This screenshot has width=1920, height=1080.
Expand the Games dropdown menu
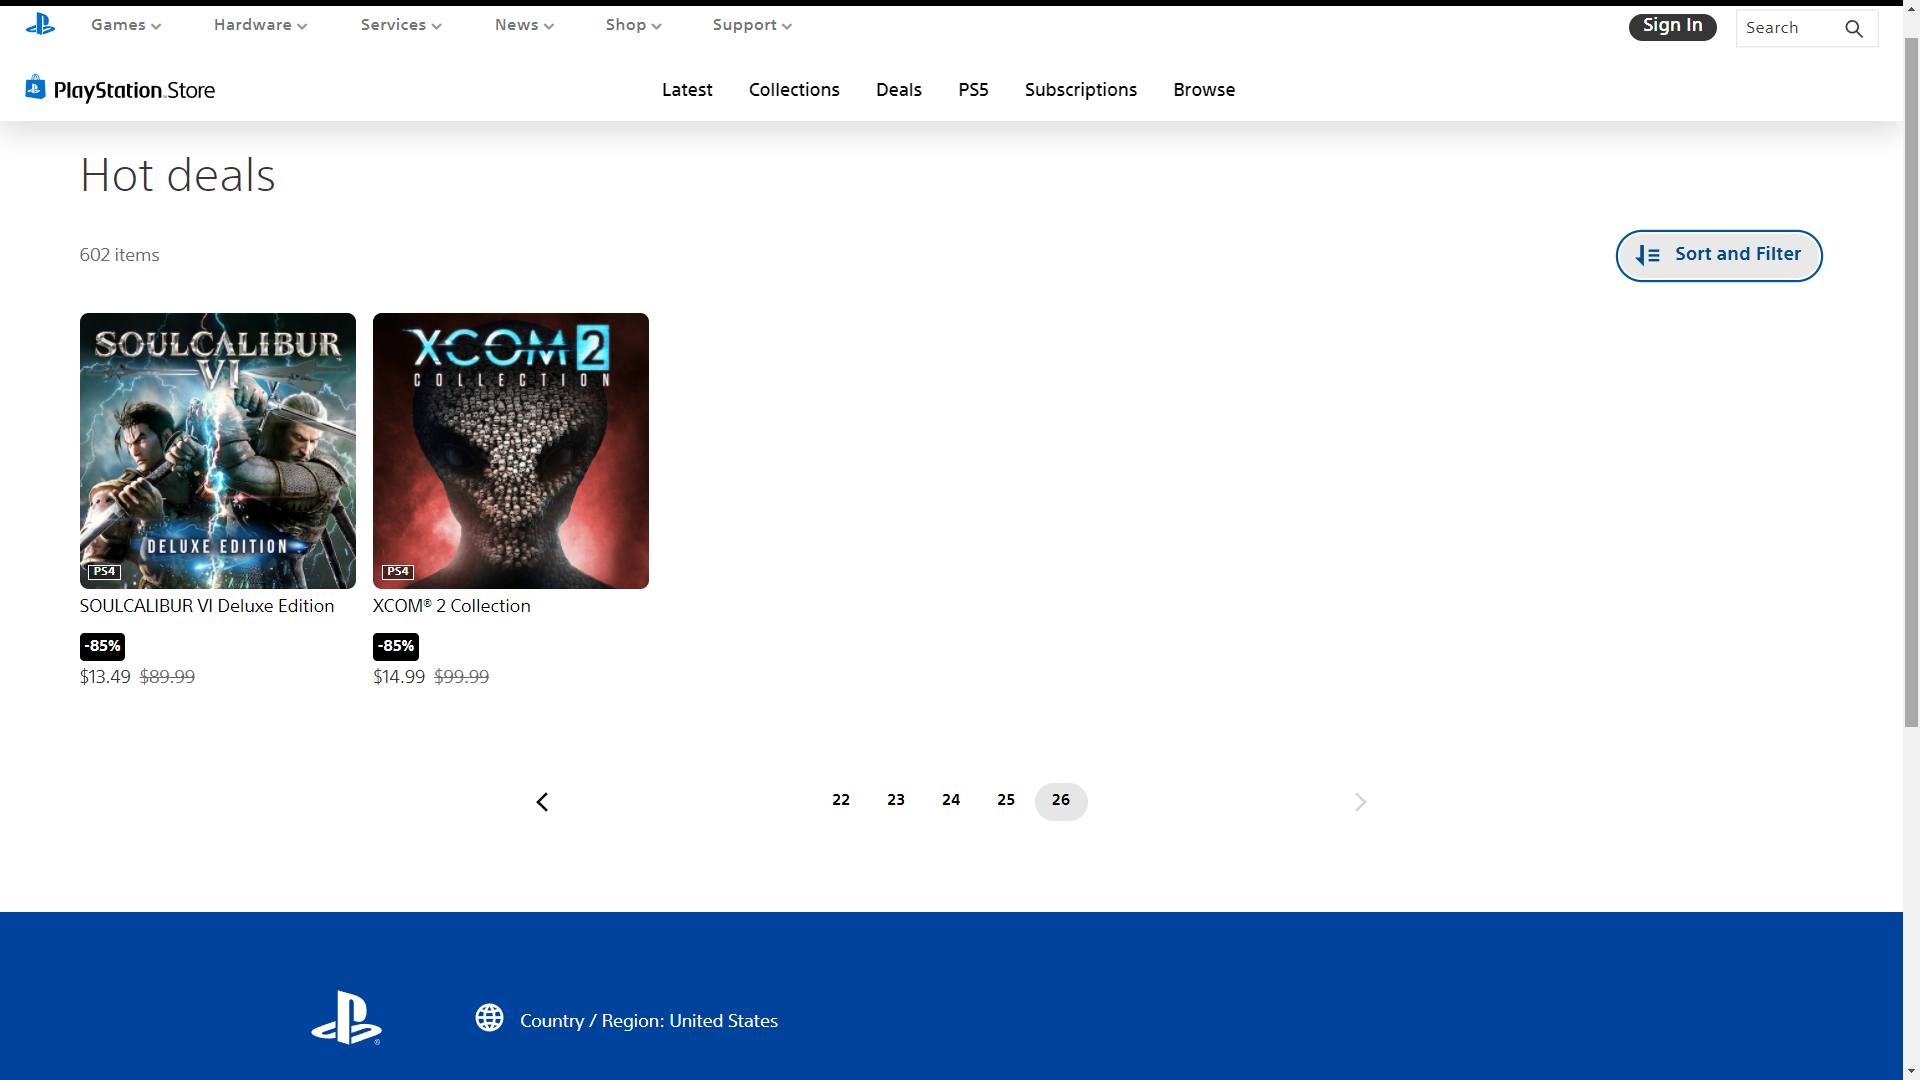[x=126, y=25]
